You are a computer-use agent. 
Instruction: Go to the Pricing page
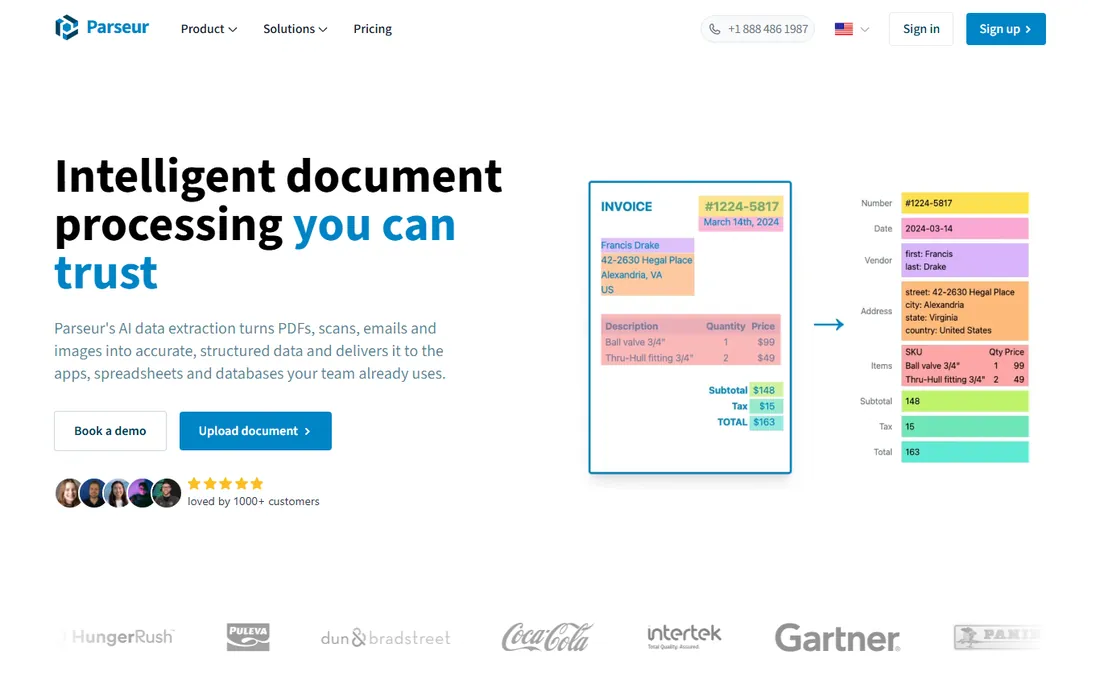[x=373, y=29]
